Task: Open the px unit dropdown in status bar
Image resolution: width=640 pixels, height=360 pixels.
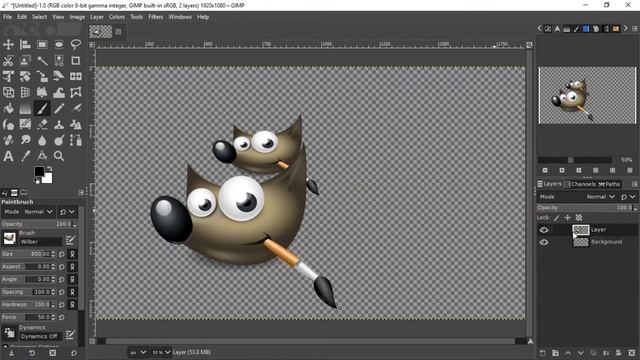Action: click(138, 352)
